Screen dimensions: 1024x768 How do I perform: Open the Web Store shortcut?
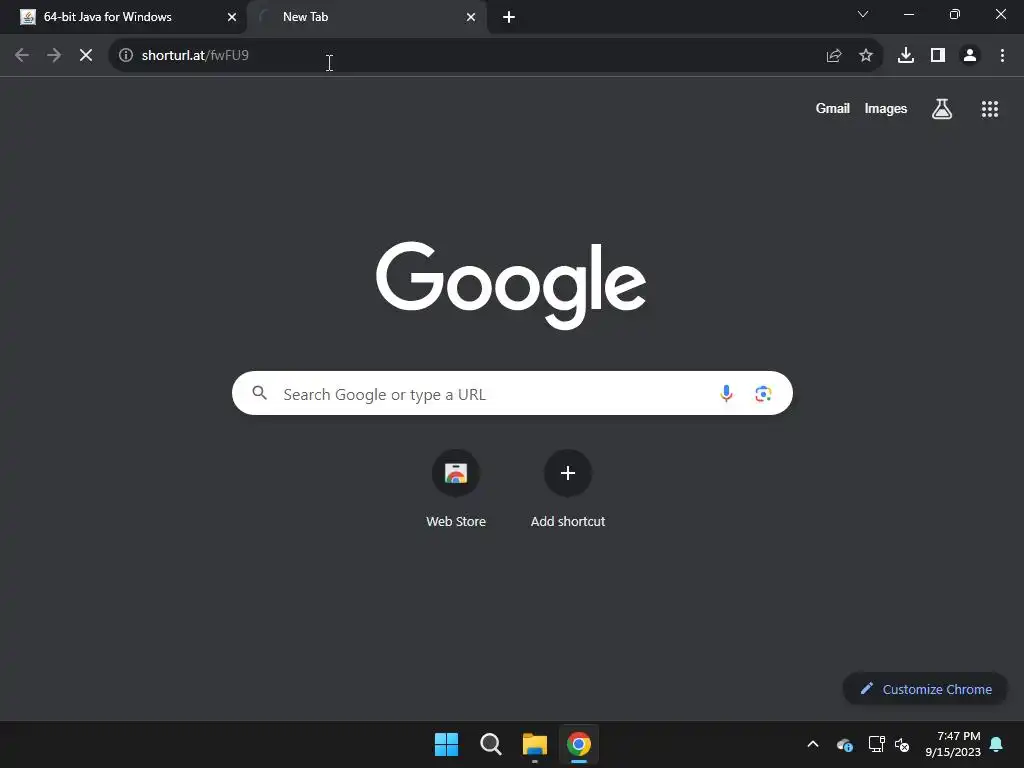point(456,488)
